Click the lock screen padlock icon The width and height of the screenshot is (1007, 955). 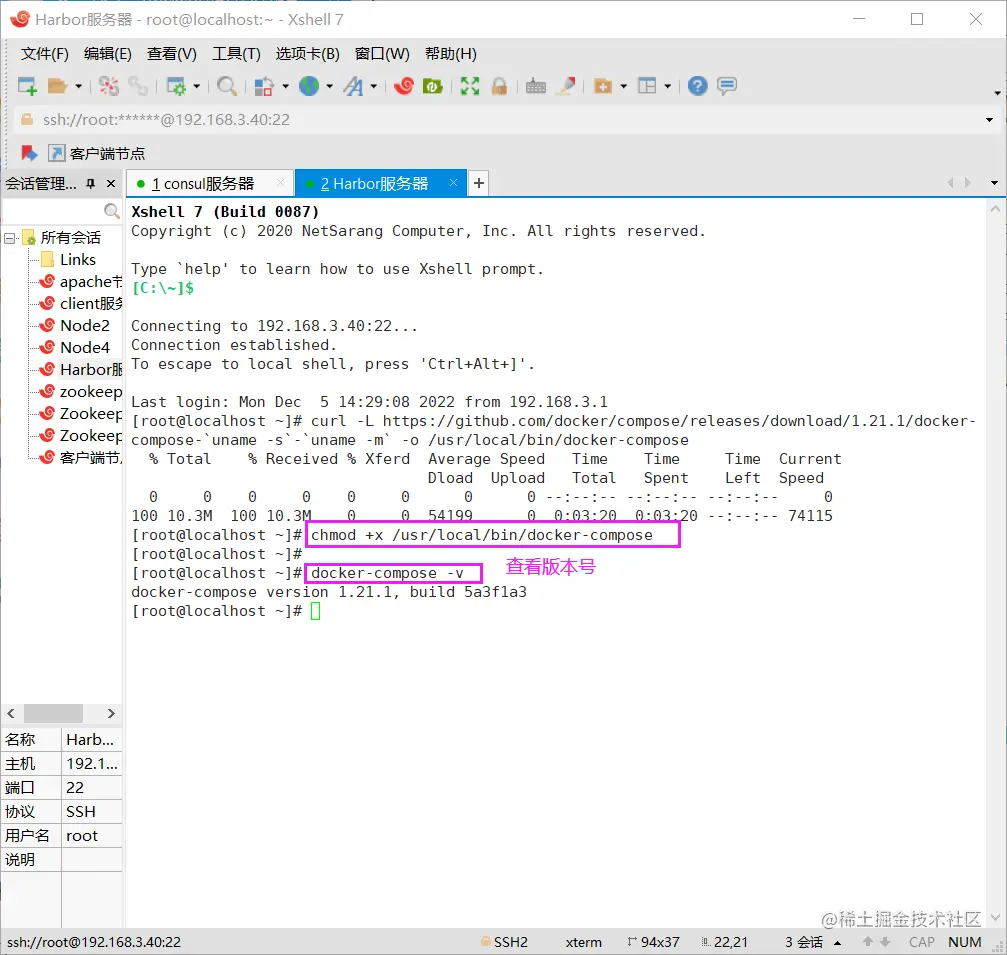(499, 86)
